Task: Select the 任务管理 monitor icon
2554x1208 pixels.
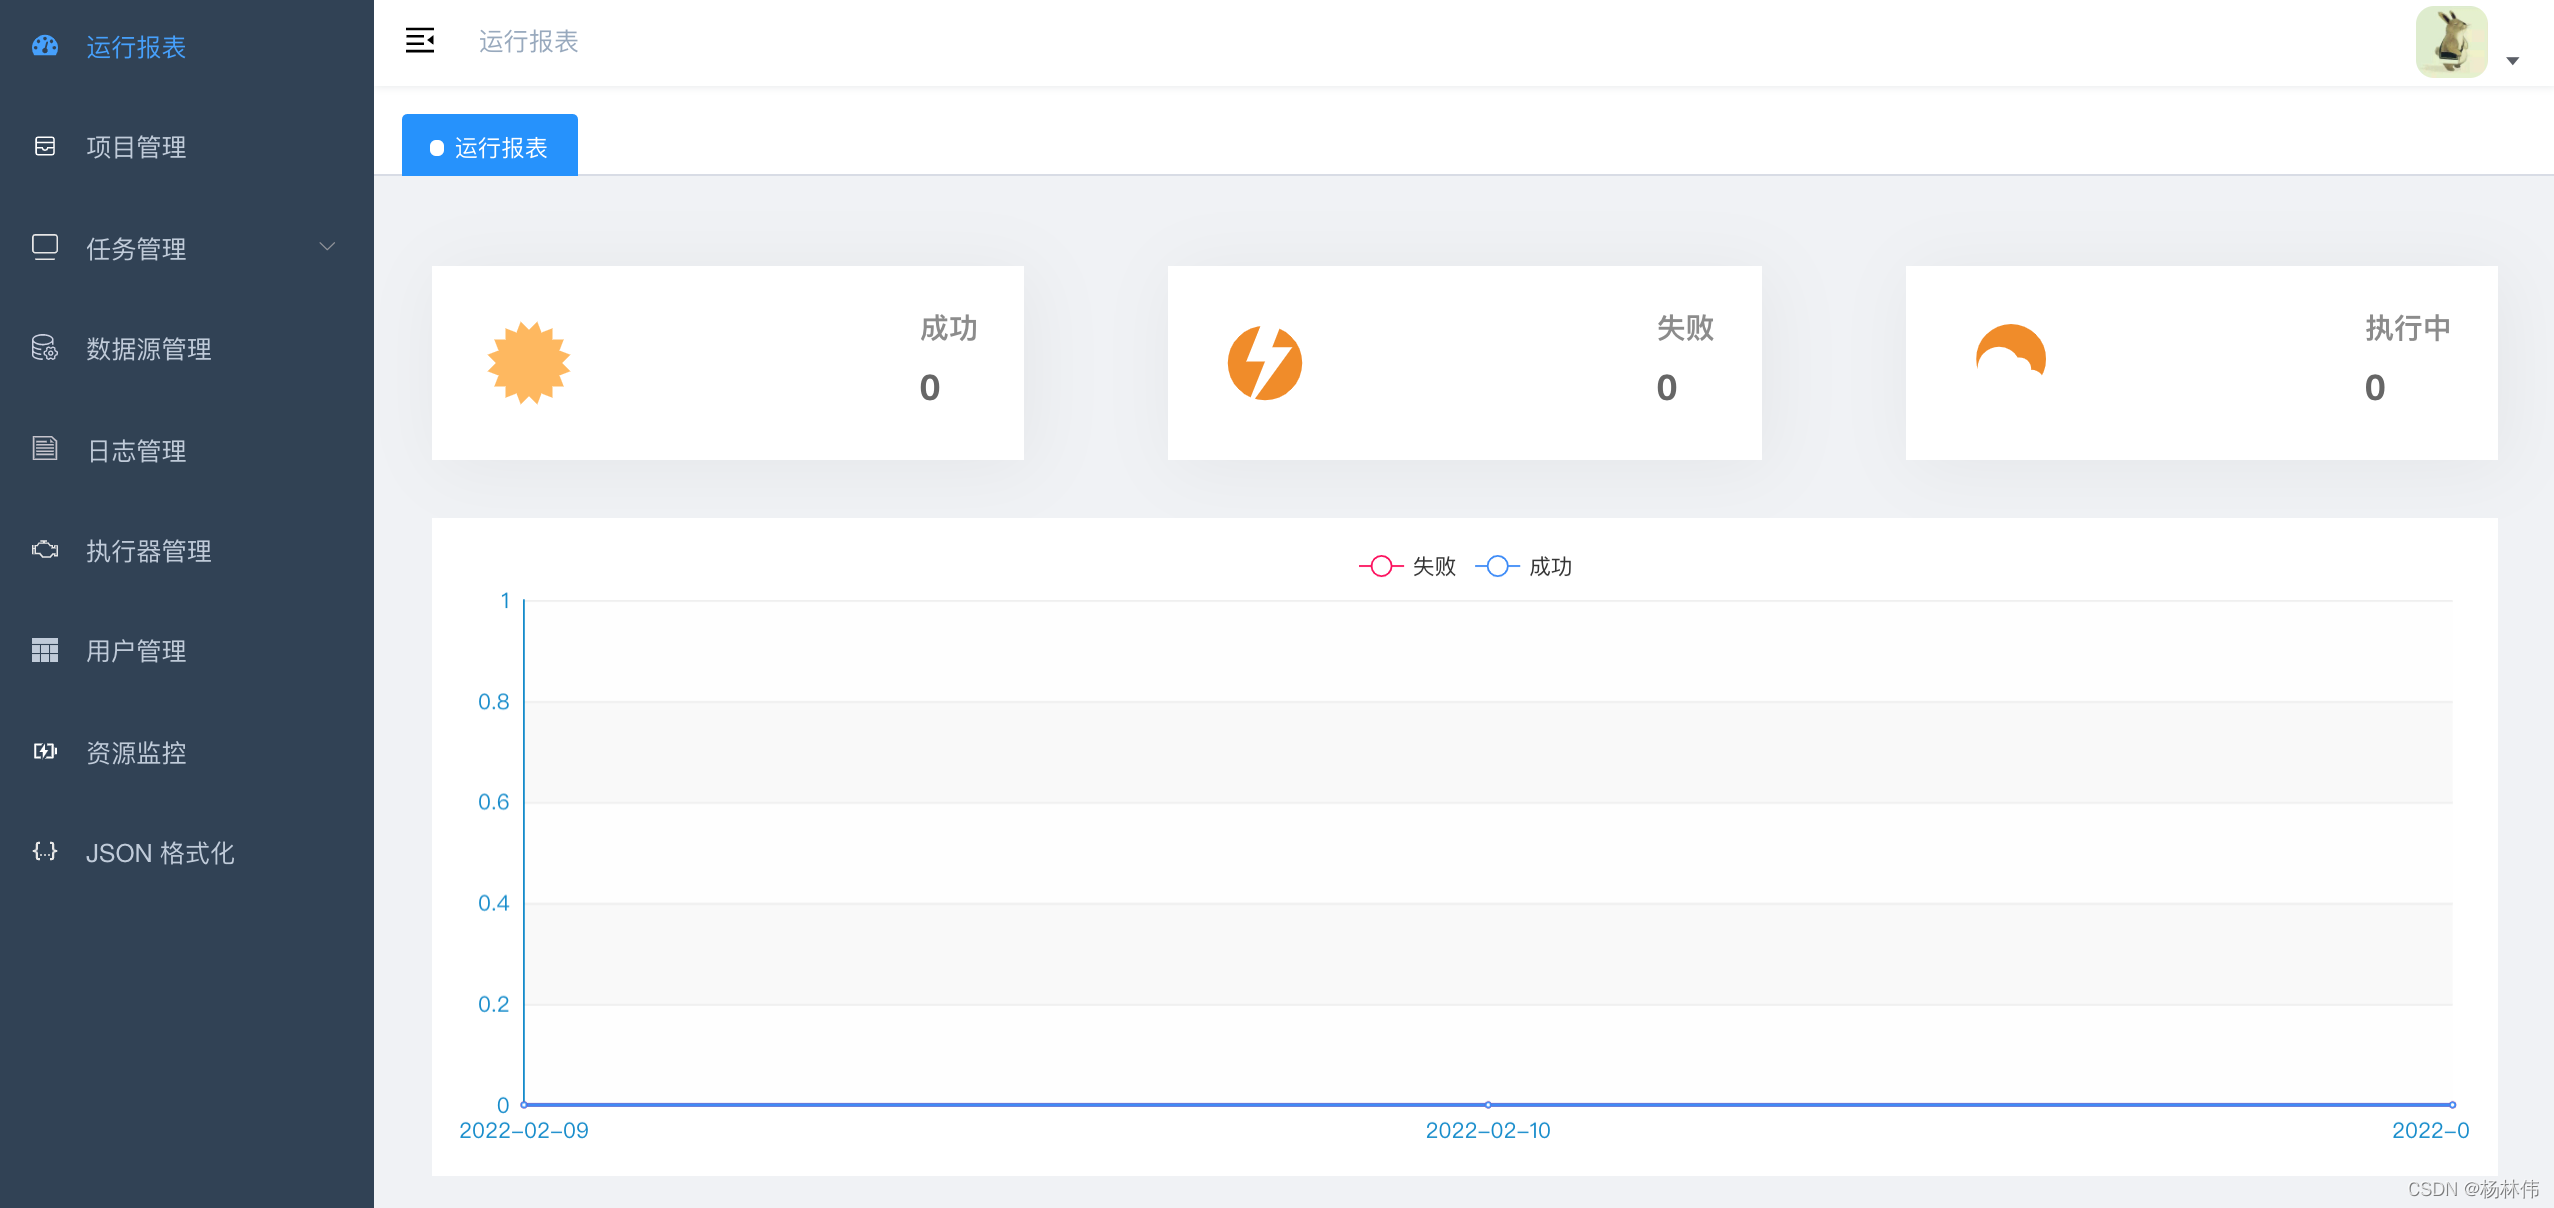Action: (45, 247)
